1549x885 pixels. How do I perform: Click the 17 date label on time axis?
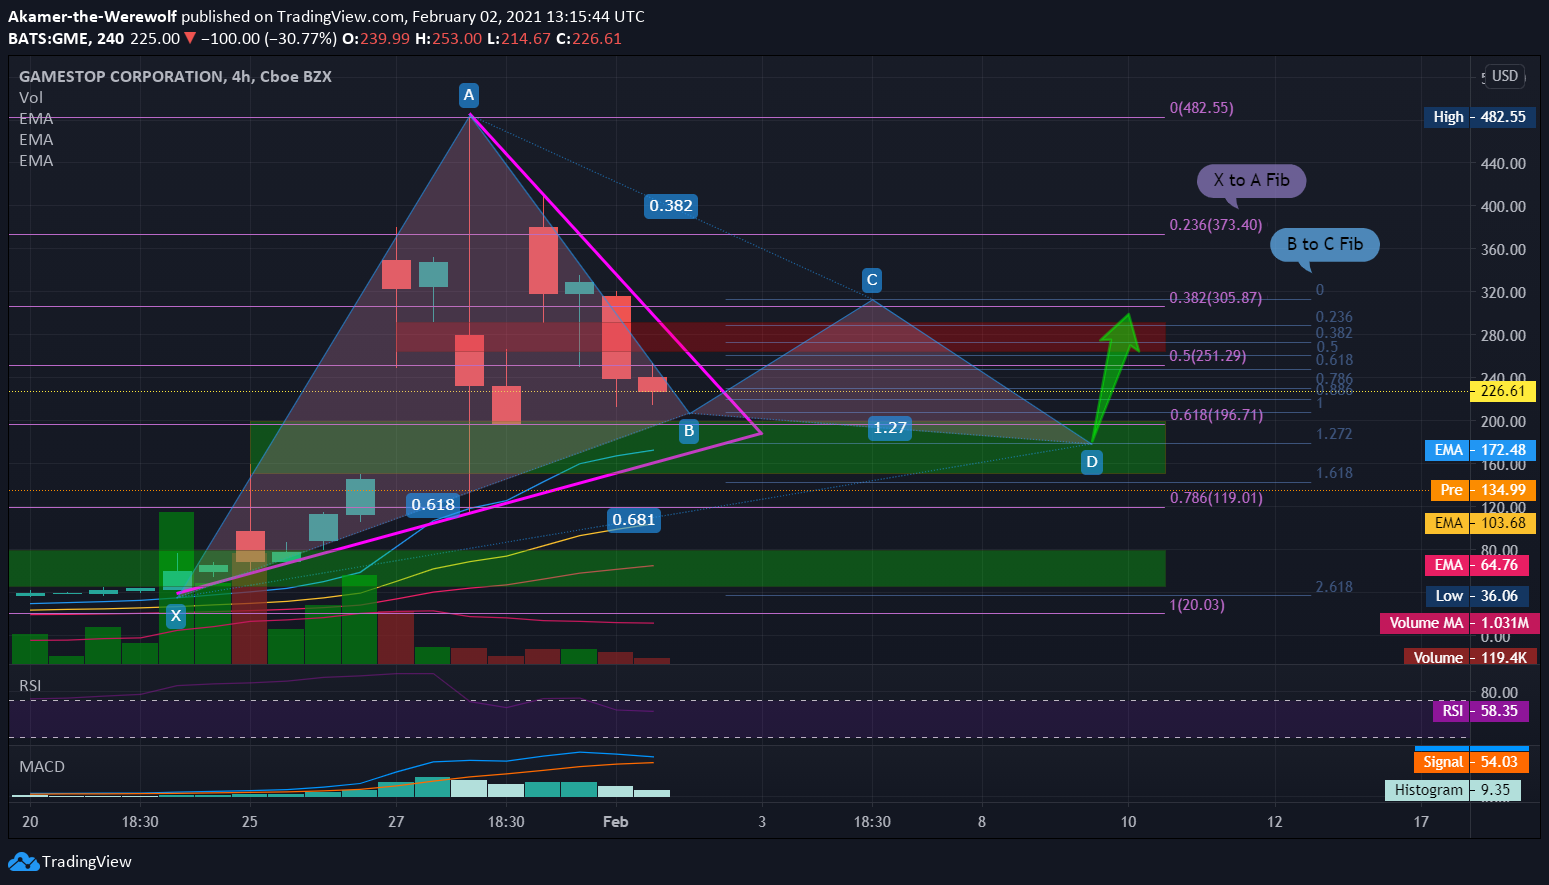[1421, 822]
